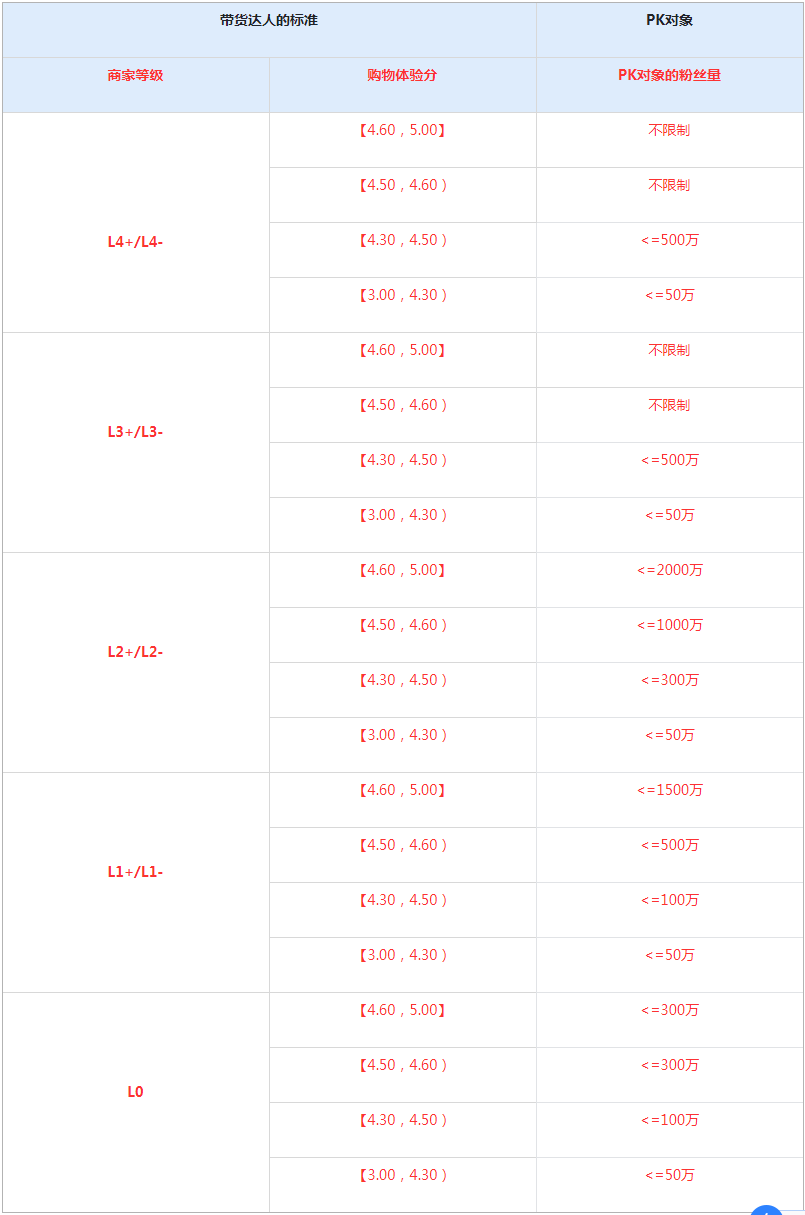
Task: Select 【3.00,4.30) score in L0 group
Action: click(x=402, y=1175)
